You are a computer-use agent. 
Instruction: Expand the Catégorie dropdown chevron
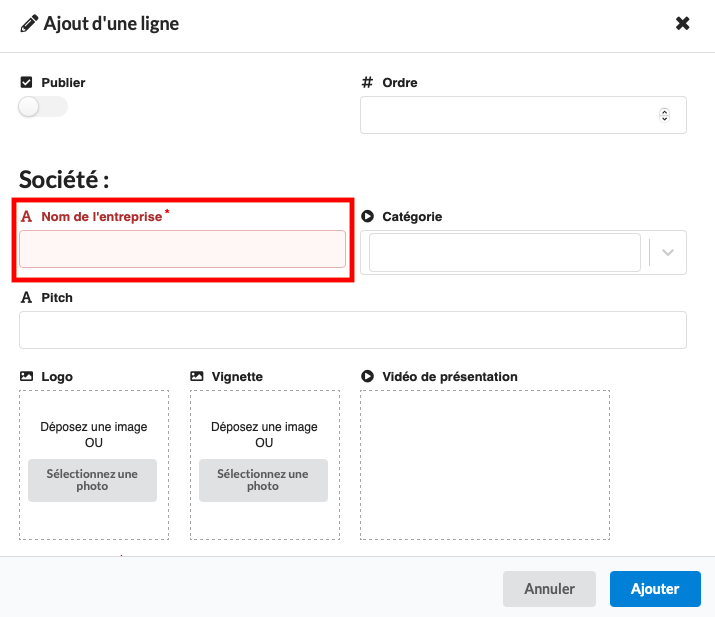point(668,253)
